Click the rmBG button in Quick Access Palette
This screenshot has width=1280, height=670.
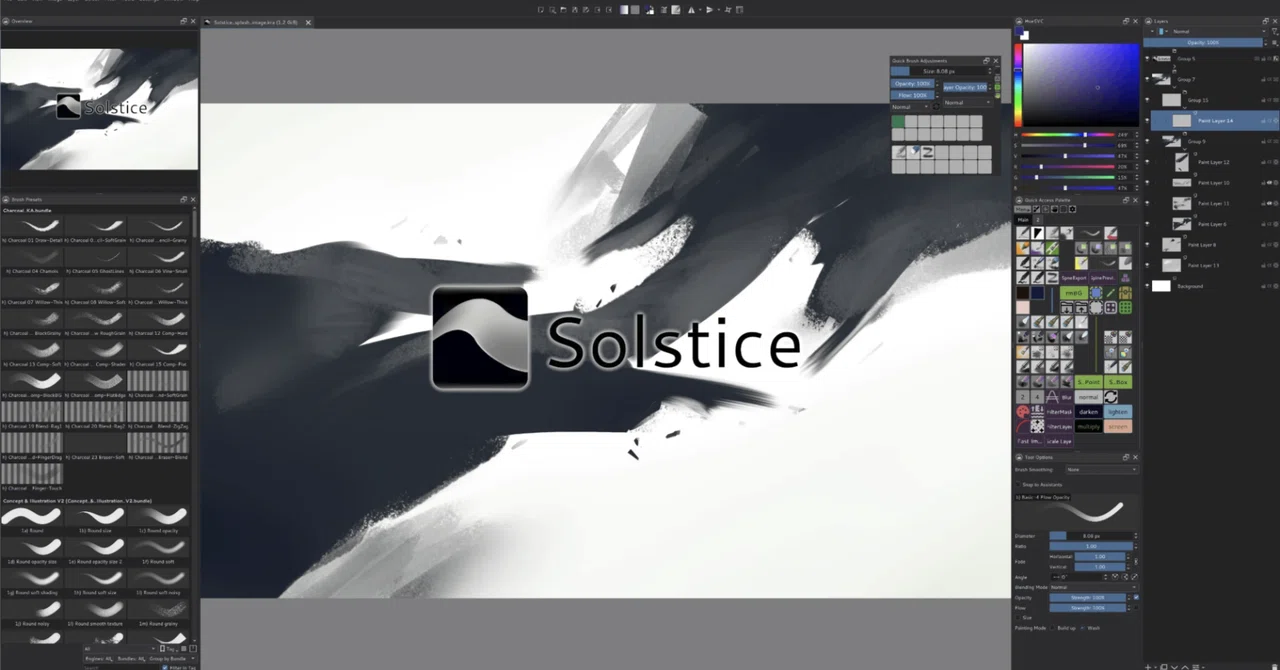click(1074, 293)
